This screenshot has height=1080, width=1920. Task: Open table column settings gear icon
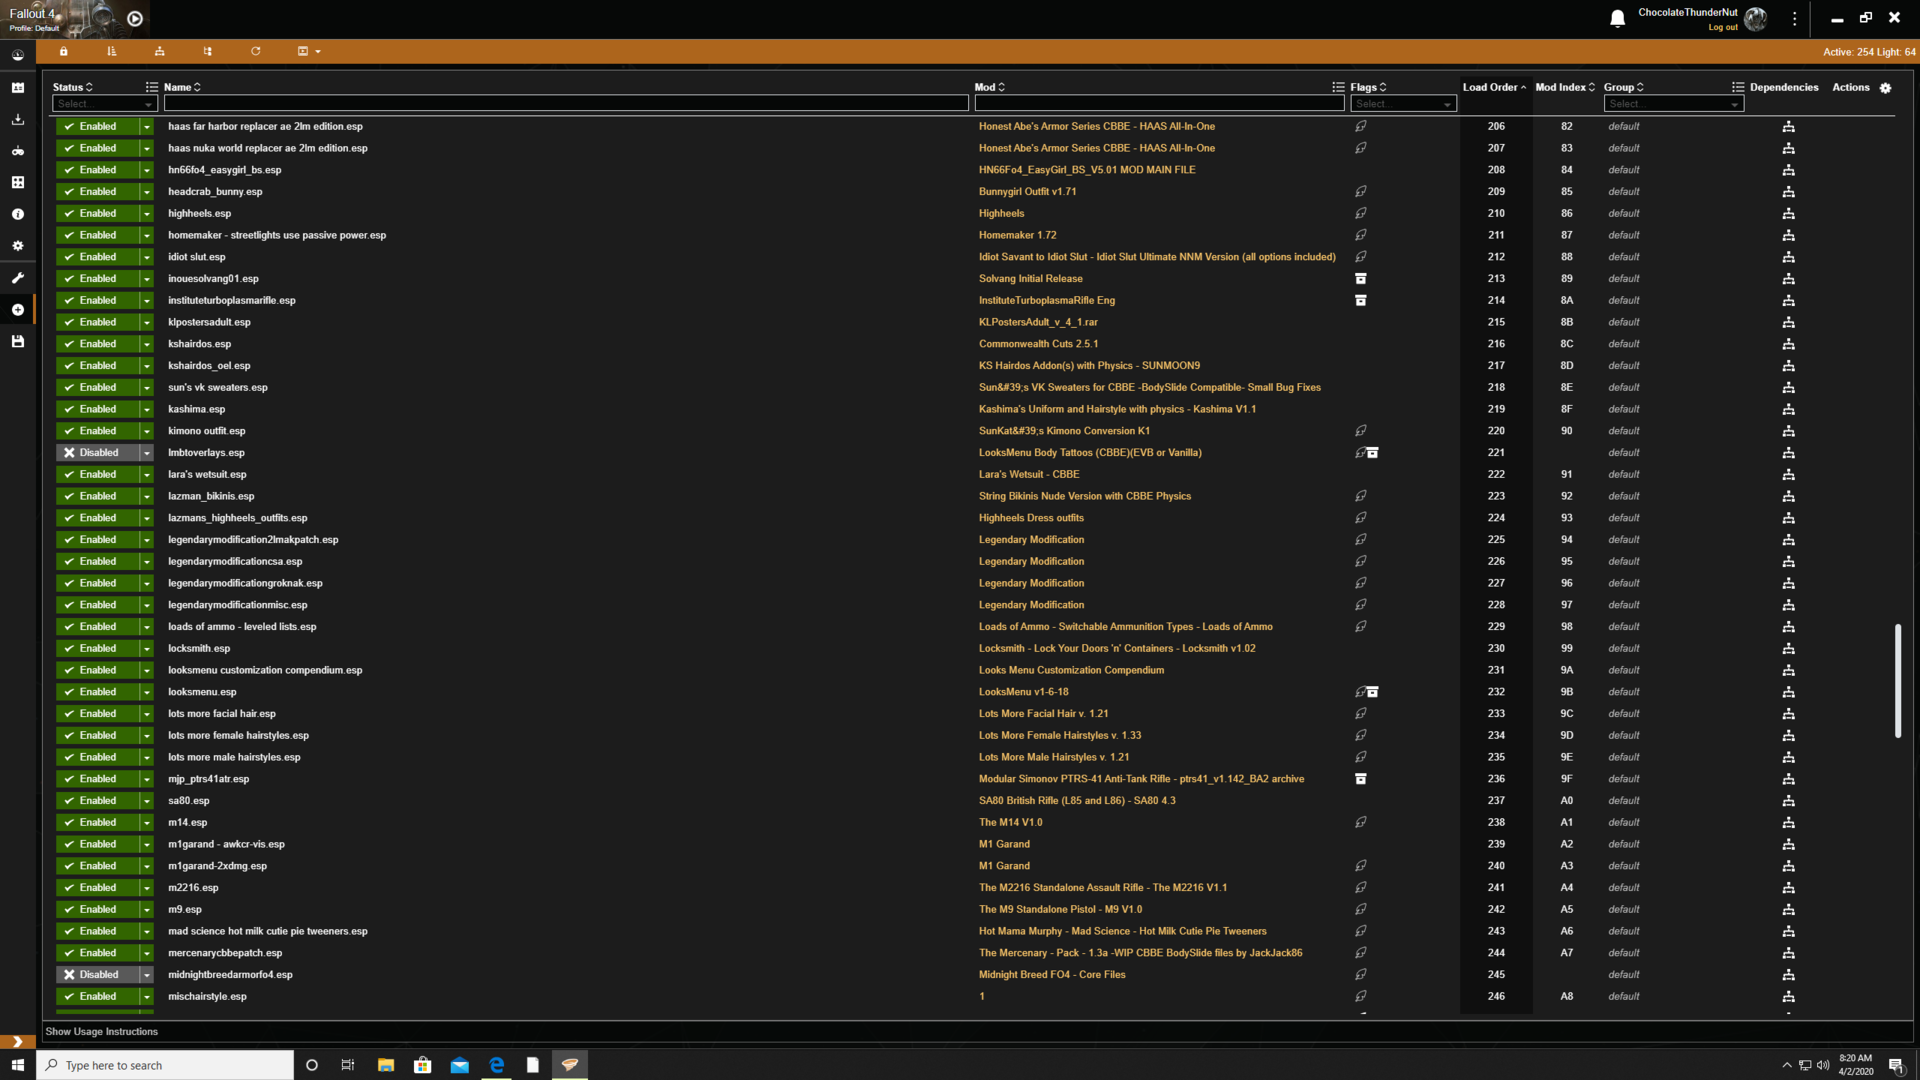pos(1885,88)
